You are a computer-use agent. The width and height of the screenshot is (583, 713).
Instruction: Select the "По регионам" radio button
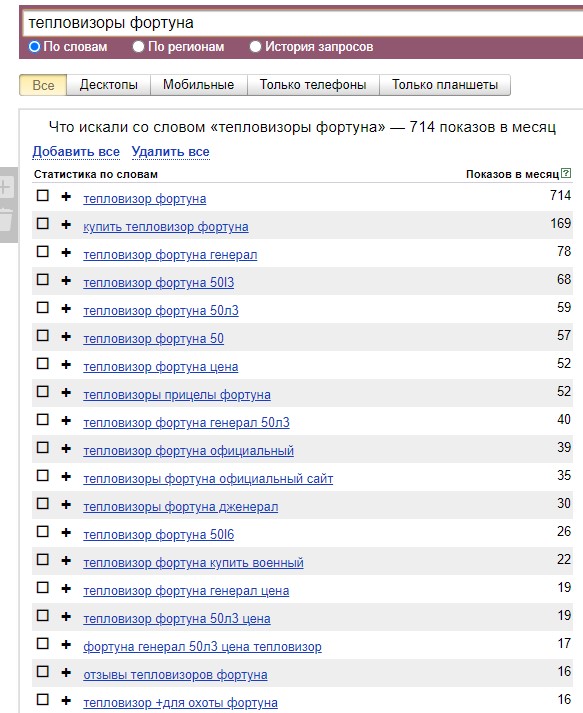click(x=138, y=46)
